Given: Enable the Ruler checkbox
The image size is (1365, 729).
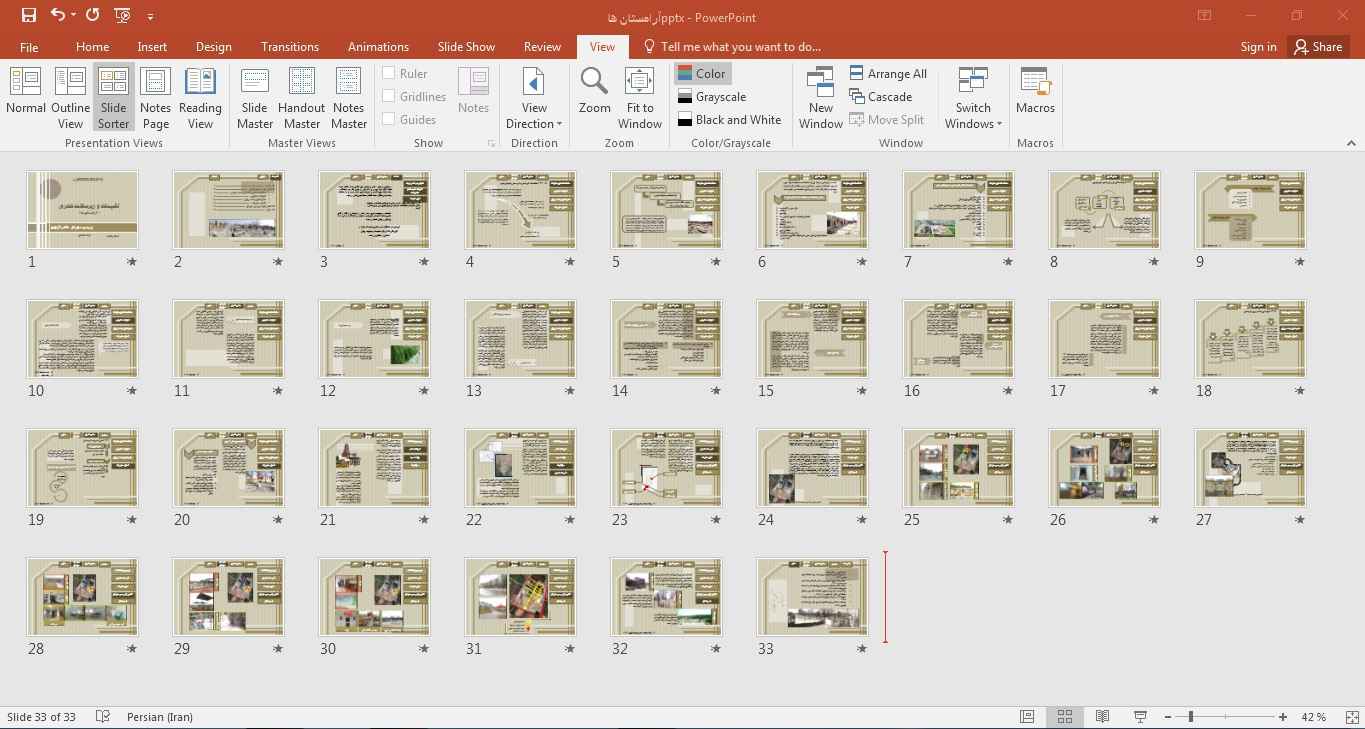Looking at the screenshot, I should (389, 73).
